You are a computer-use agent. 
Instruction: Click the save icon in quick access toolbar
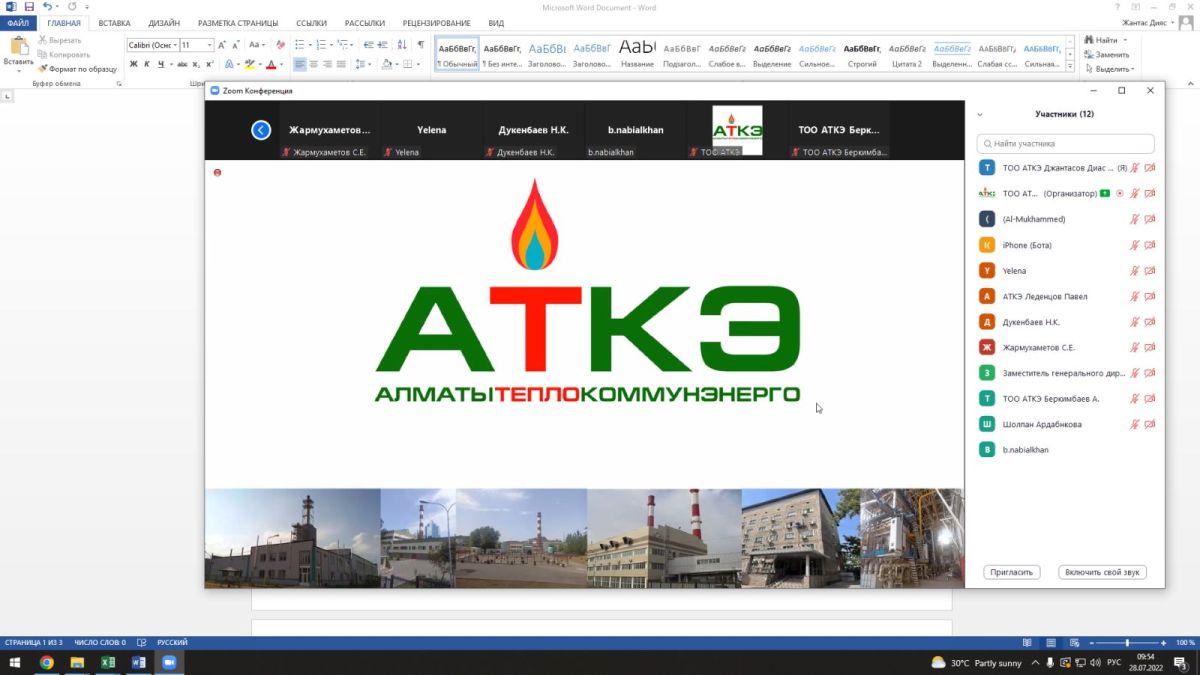[29, 7]
